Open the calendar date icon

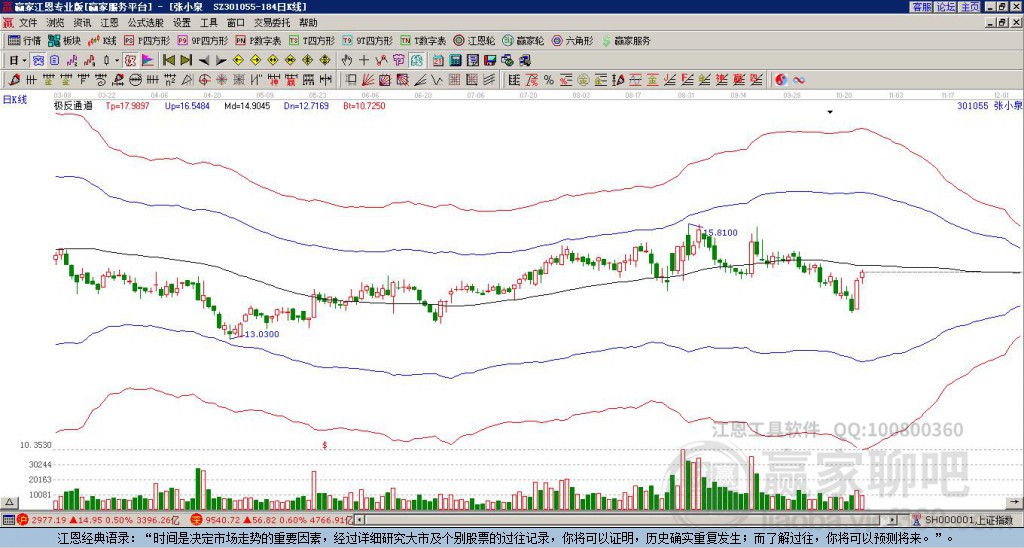(438, 61)
